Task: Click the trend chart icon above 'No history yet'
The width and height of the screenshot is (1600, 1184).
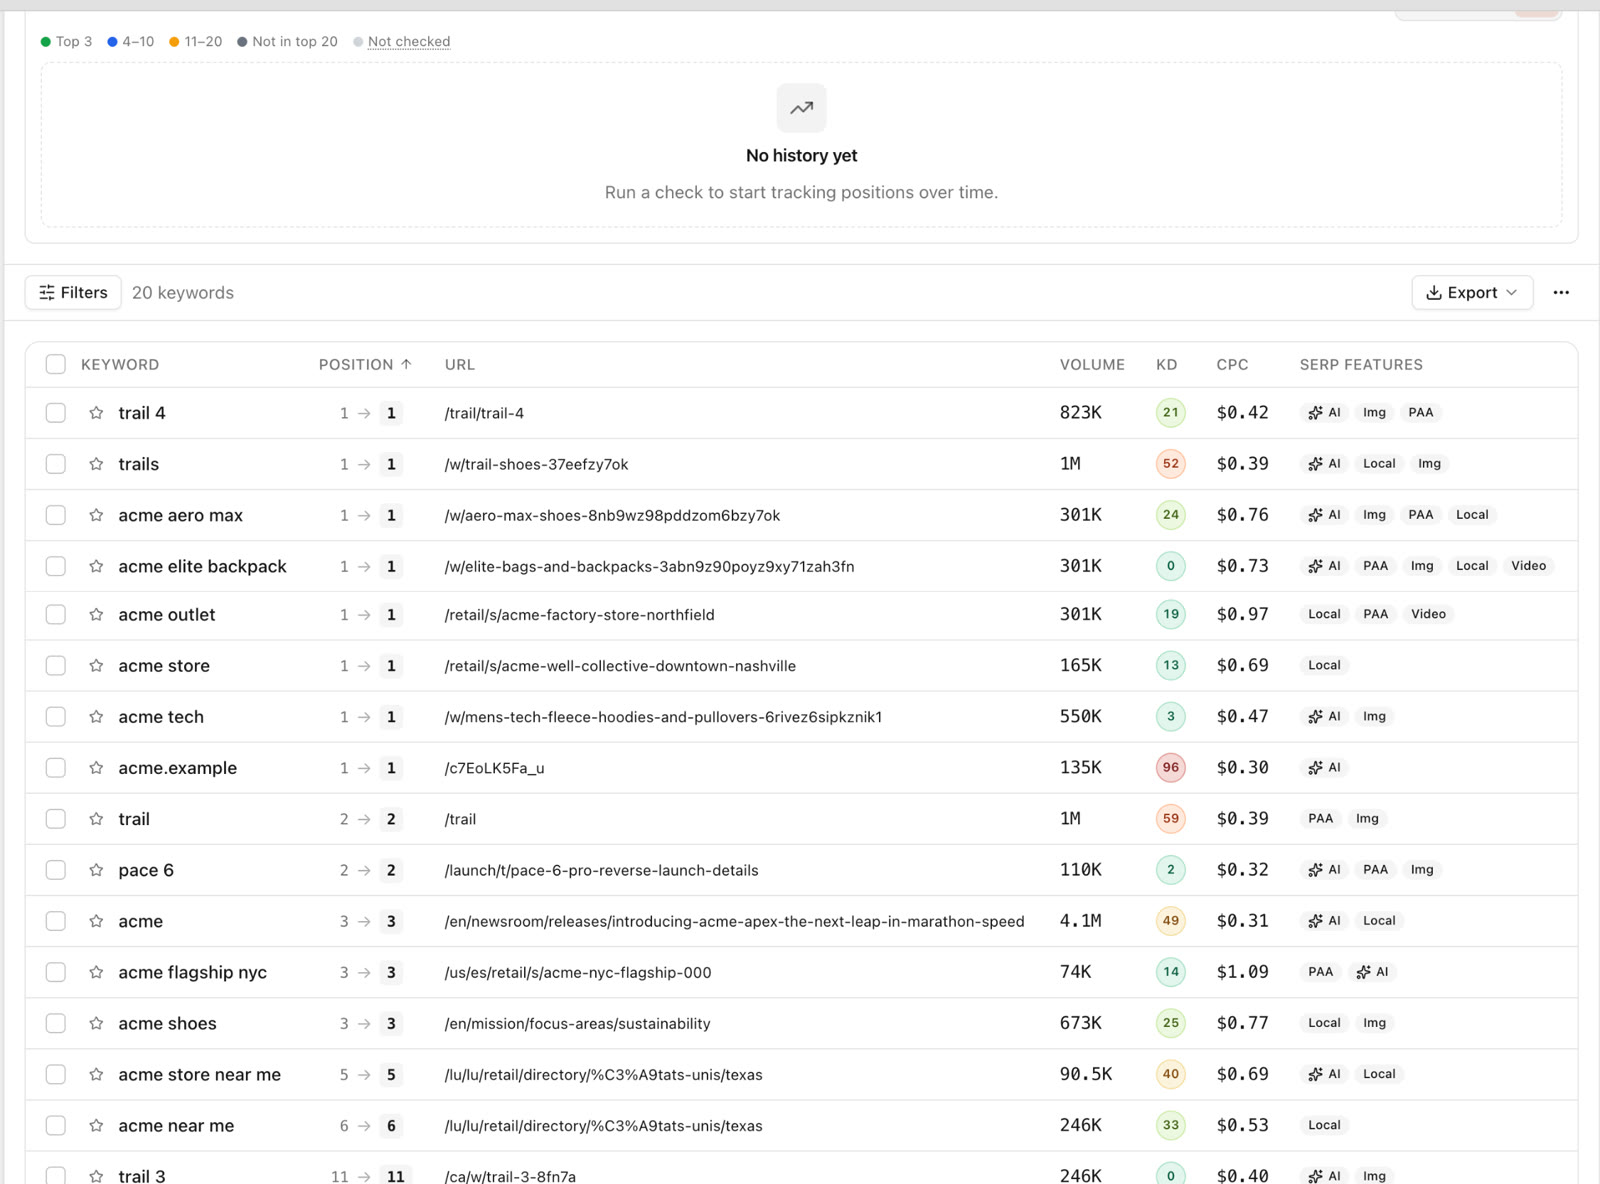Action: point(802,108)
